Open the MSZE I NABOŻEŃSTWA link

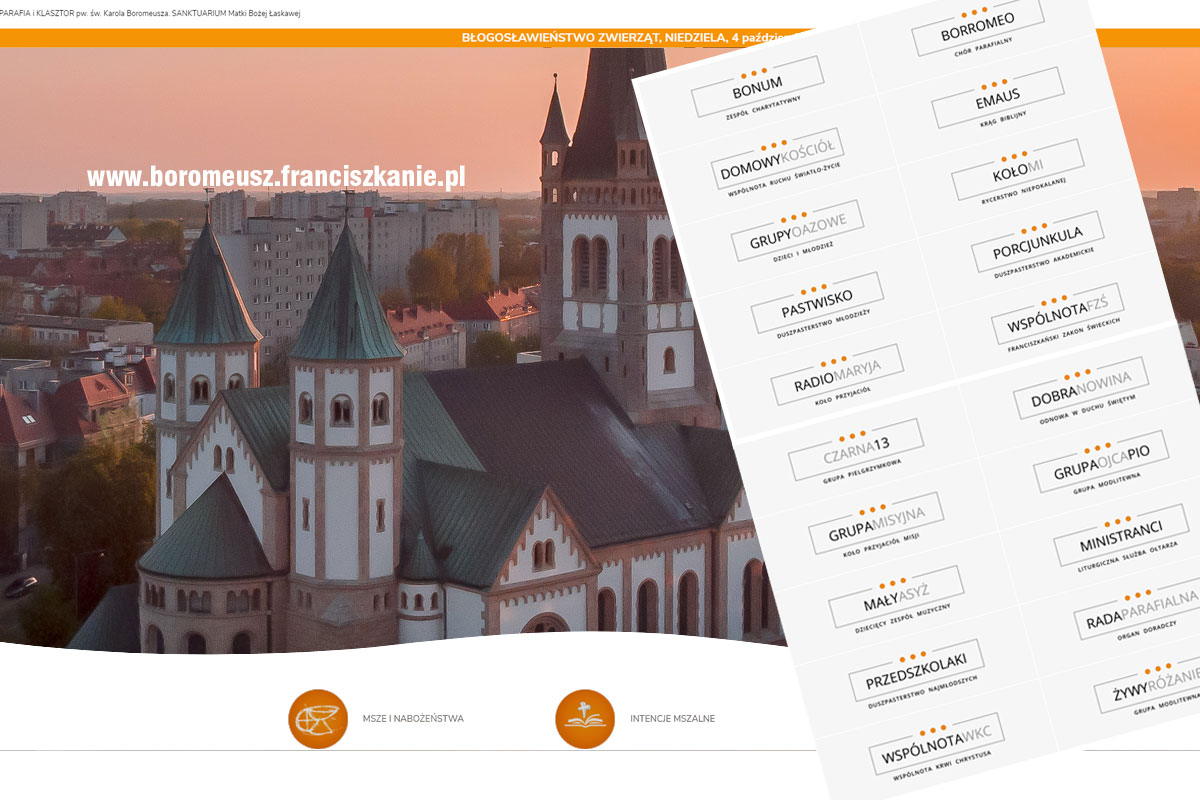413,719
